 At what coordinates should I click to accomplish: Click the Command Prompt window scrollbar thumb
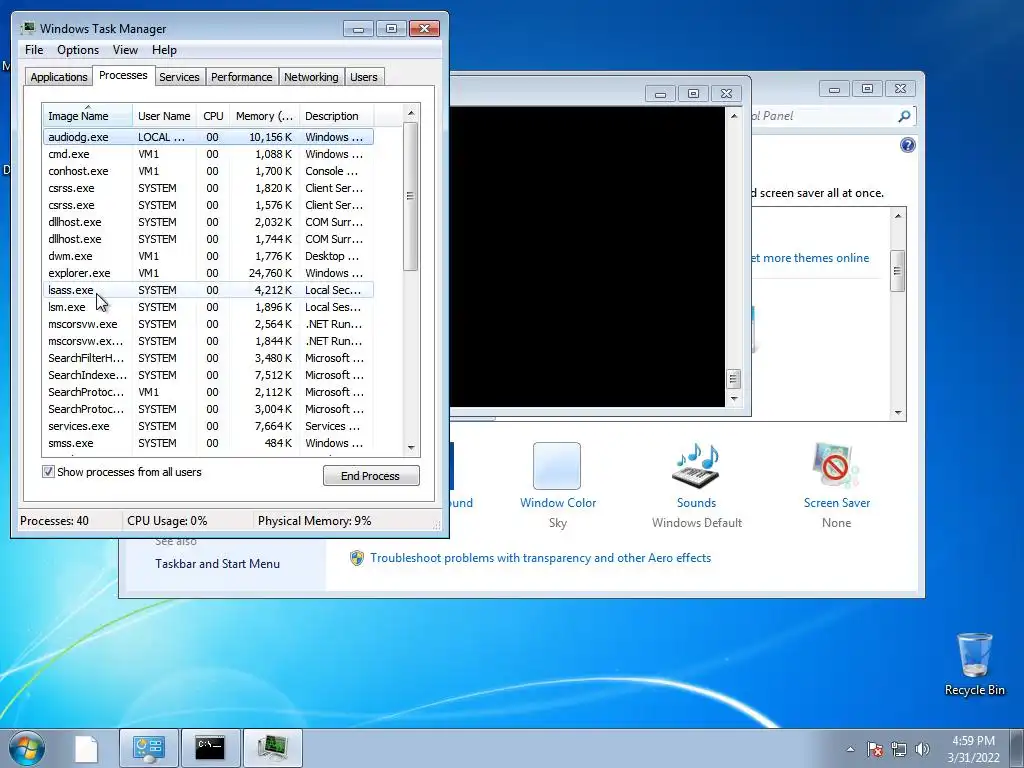[x=733, y=378]
